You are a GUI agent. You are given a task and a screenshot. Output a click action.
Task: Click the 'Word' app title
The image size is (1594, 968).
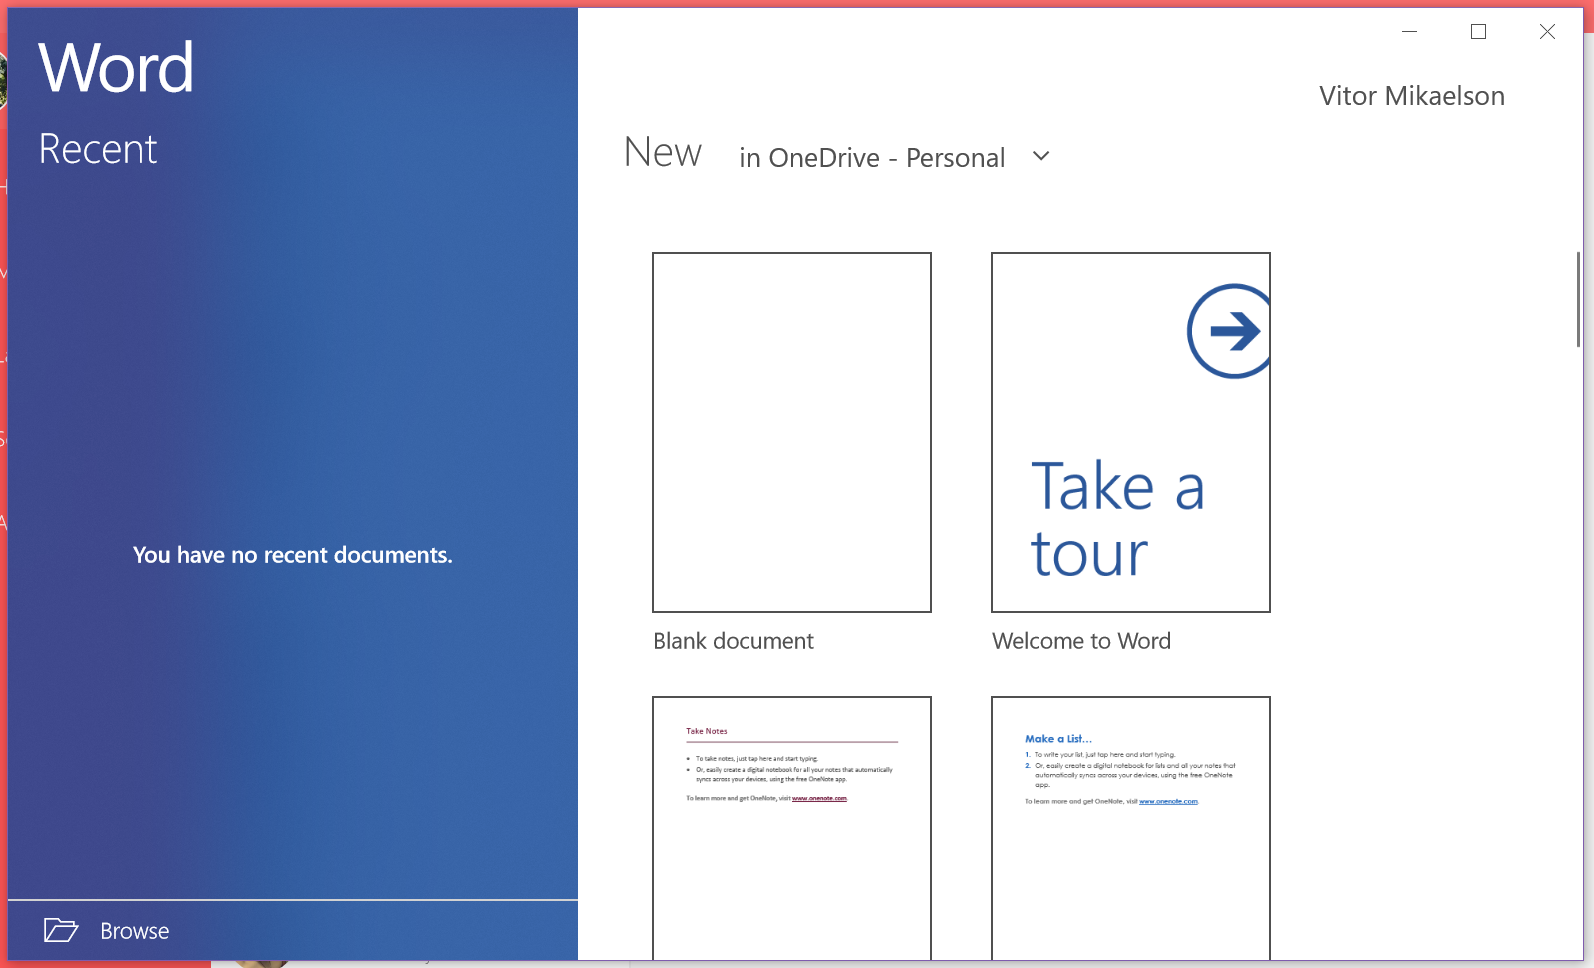pos(116,68)
